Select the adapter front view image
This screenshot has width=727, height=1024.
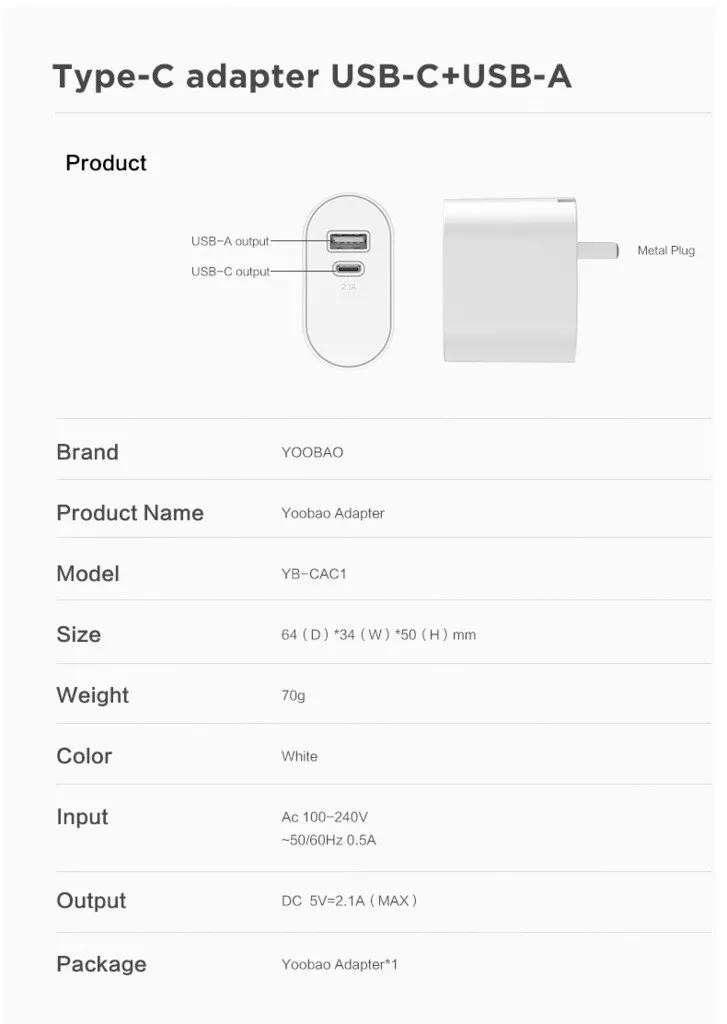348,280
